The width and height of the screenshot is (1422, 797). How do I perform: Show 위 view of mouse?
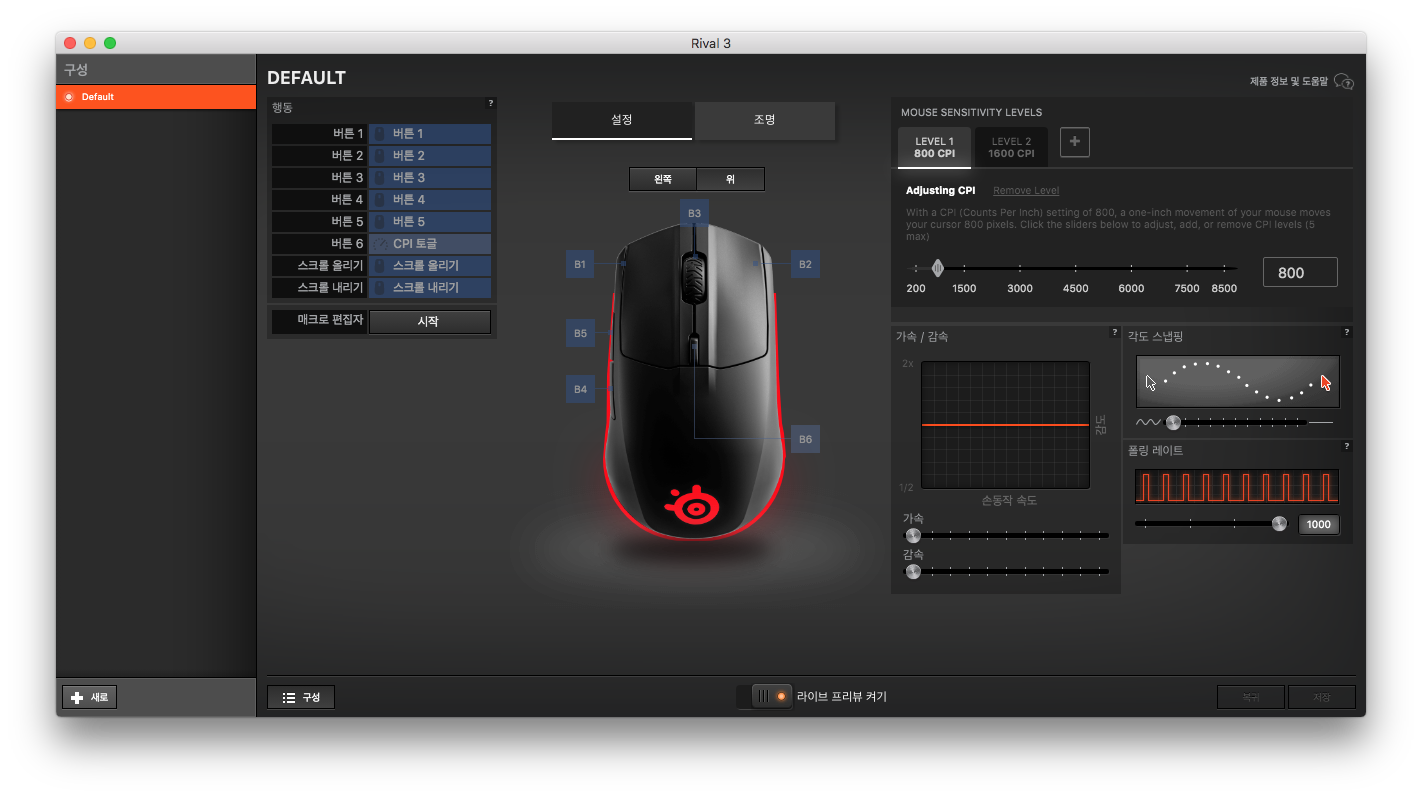click(730, 179)
